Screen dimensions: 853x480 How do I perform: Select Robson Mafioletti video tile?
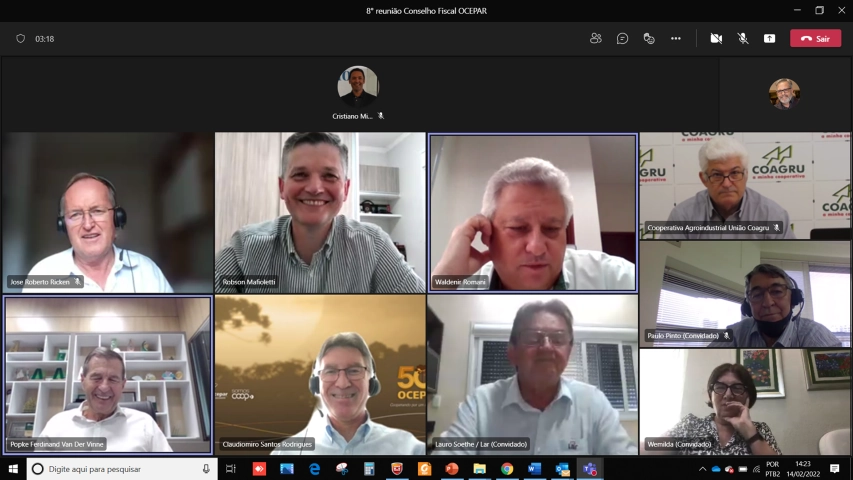[320, 213]
